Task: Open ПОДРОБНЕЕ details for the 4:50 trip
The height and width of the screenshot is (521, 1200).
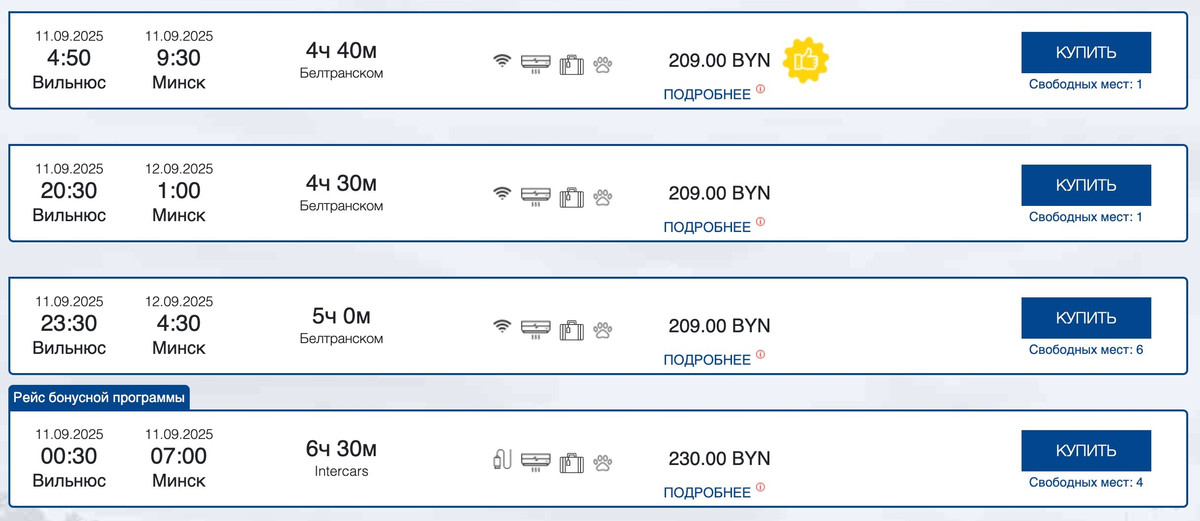Action: point(707,95)
